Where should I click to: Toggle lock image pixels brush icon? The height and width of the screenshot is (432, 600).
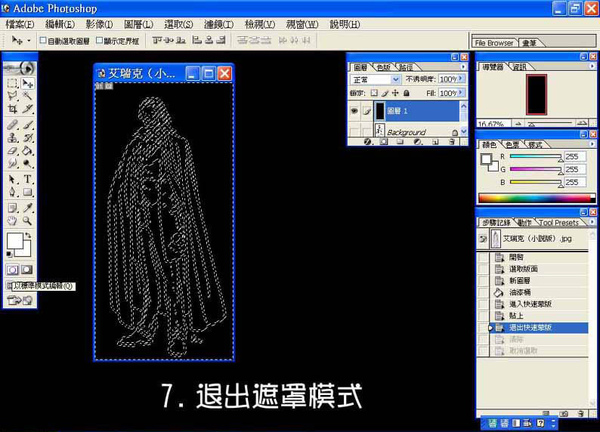pos(385,93)
